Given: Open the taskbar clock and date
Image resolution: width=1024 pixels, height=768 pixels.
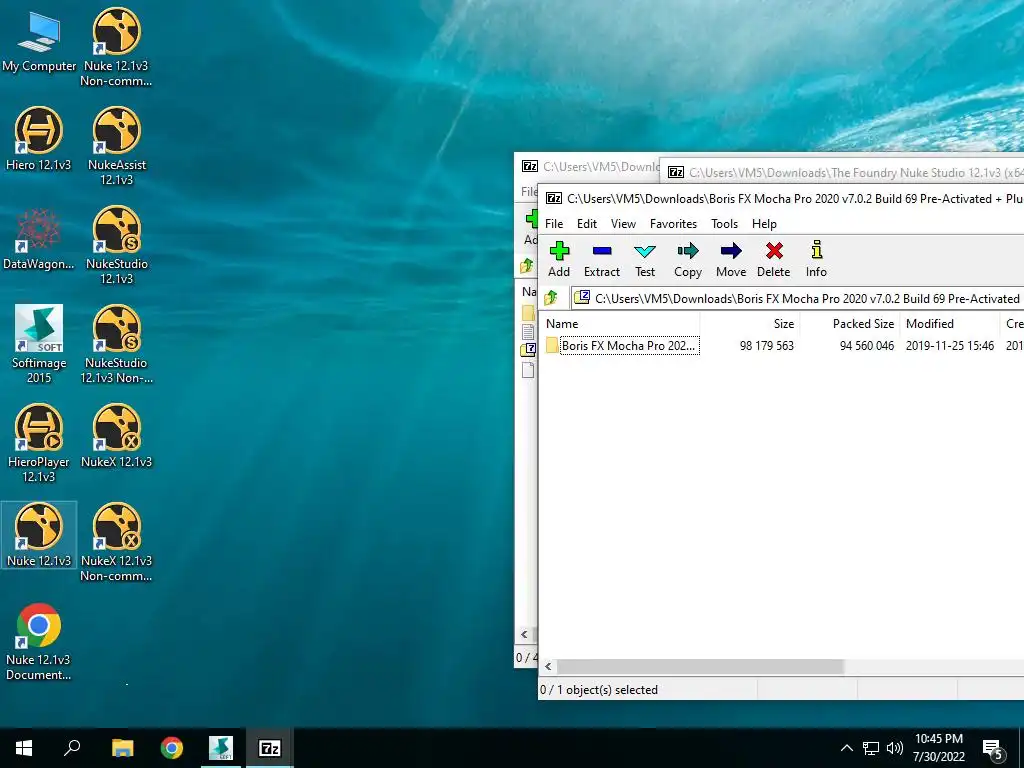Looking at the screenshot, I should point(939,748).
